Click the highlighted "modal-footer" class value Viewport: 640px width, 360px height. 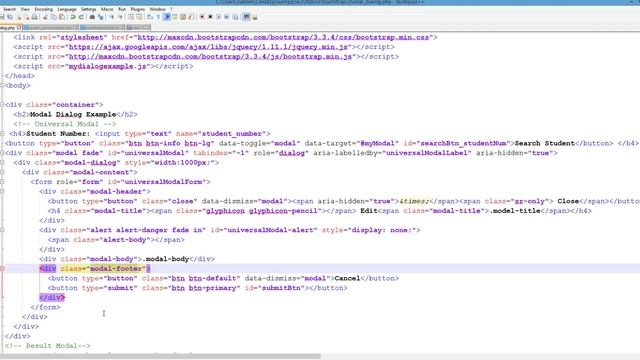click(116, 269)
